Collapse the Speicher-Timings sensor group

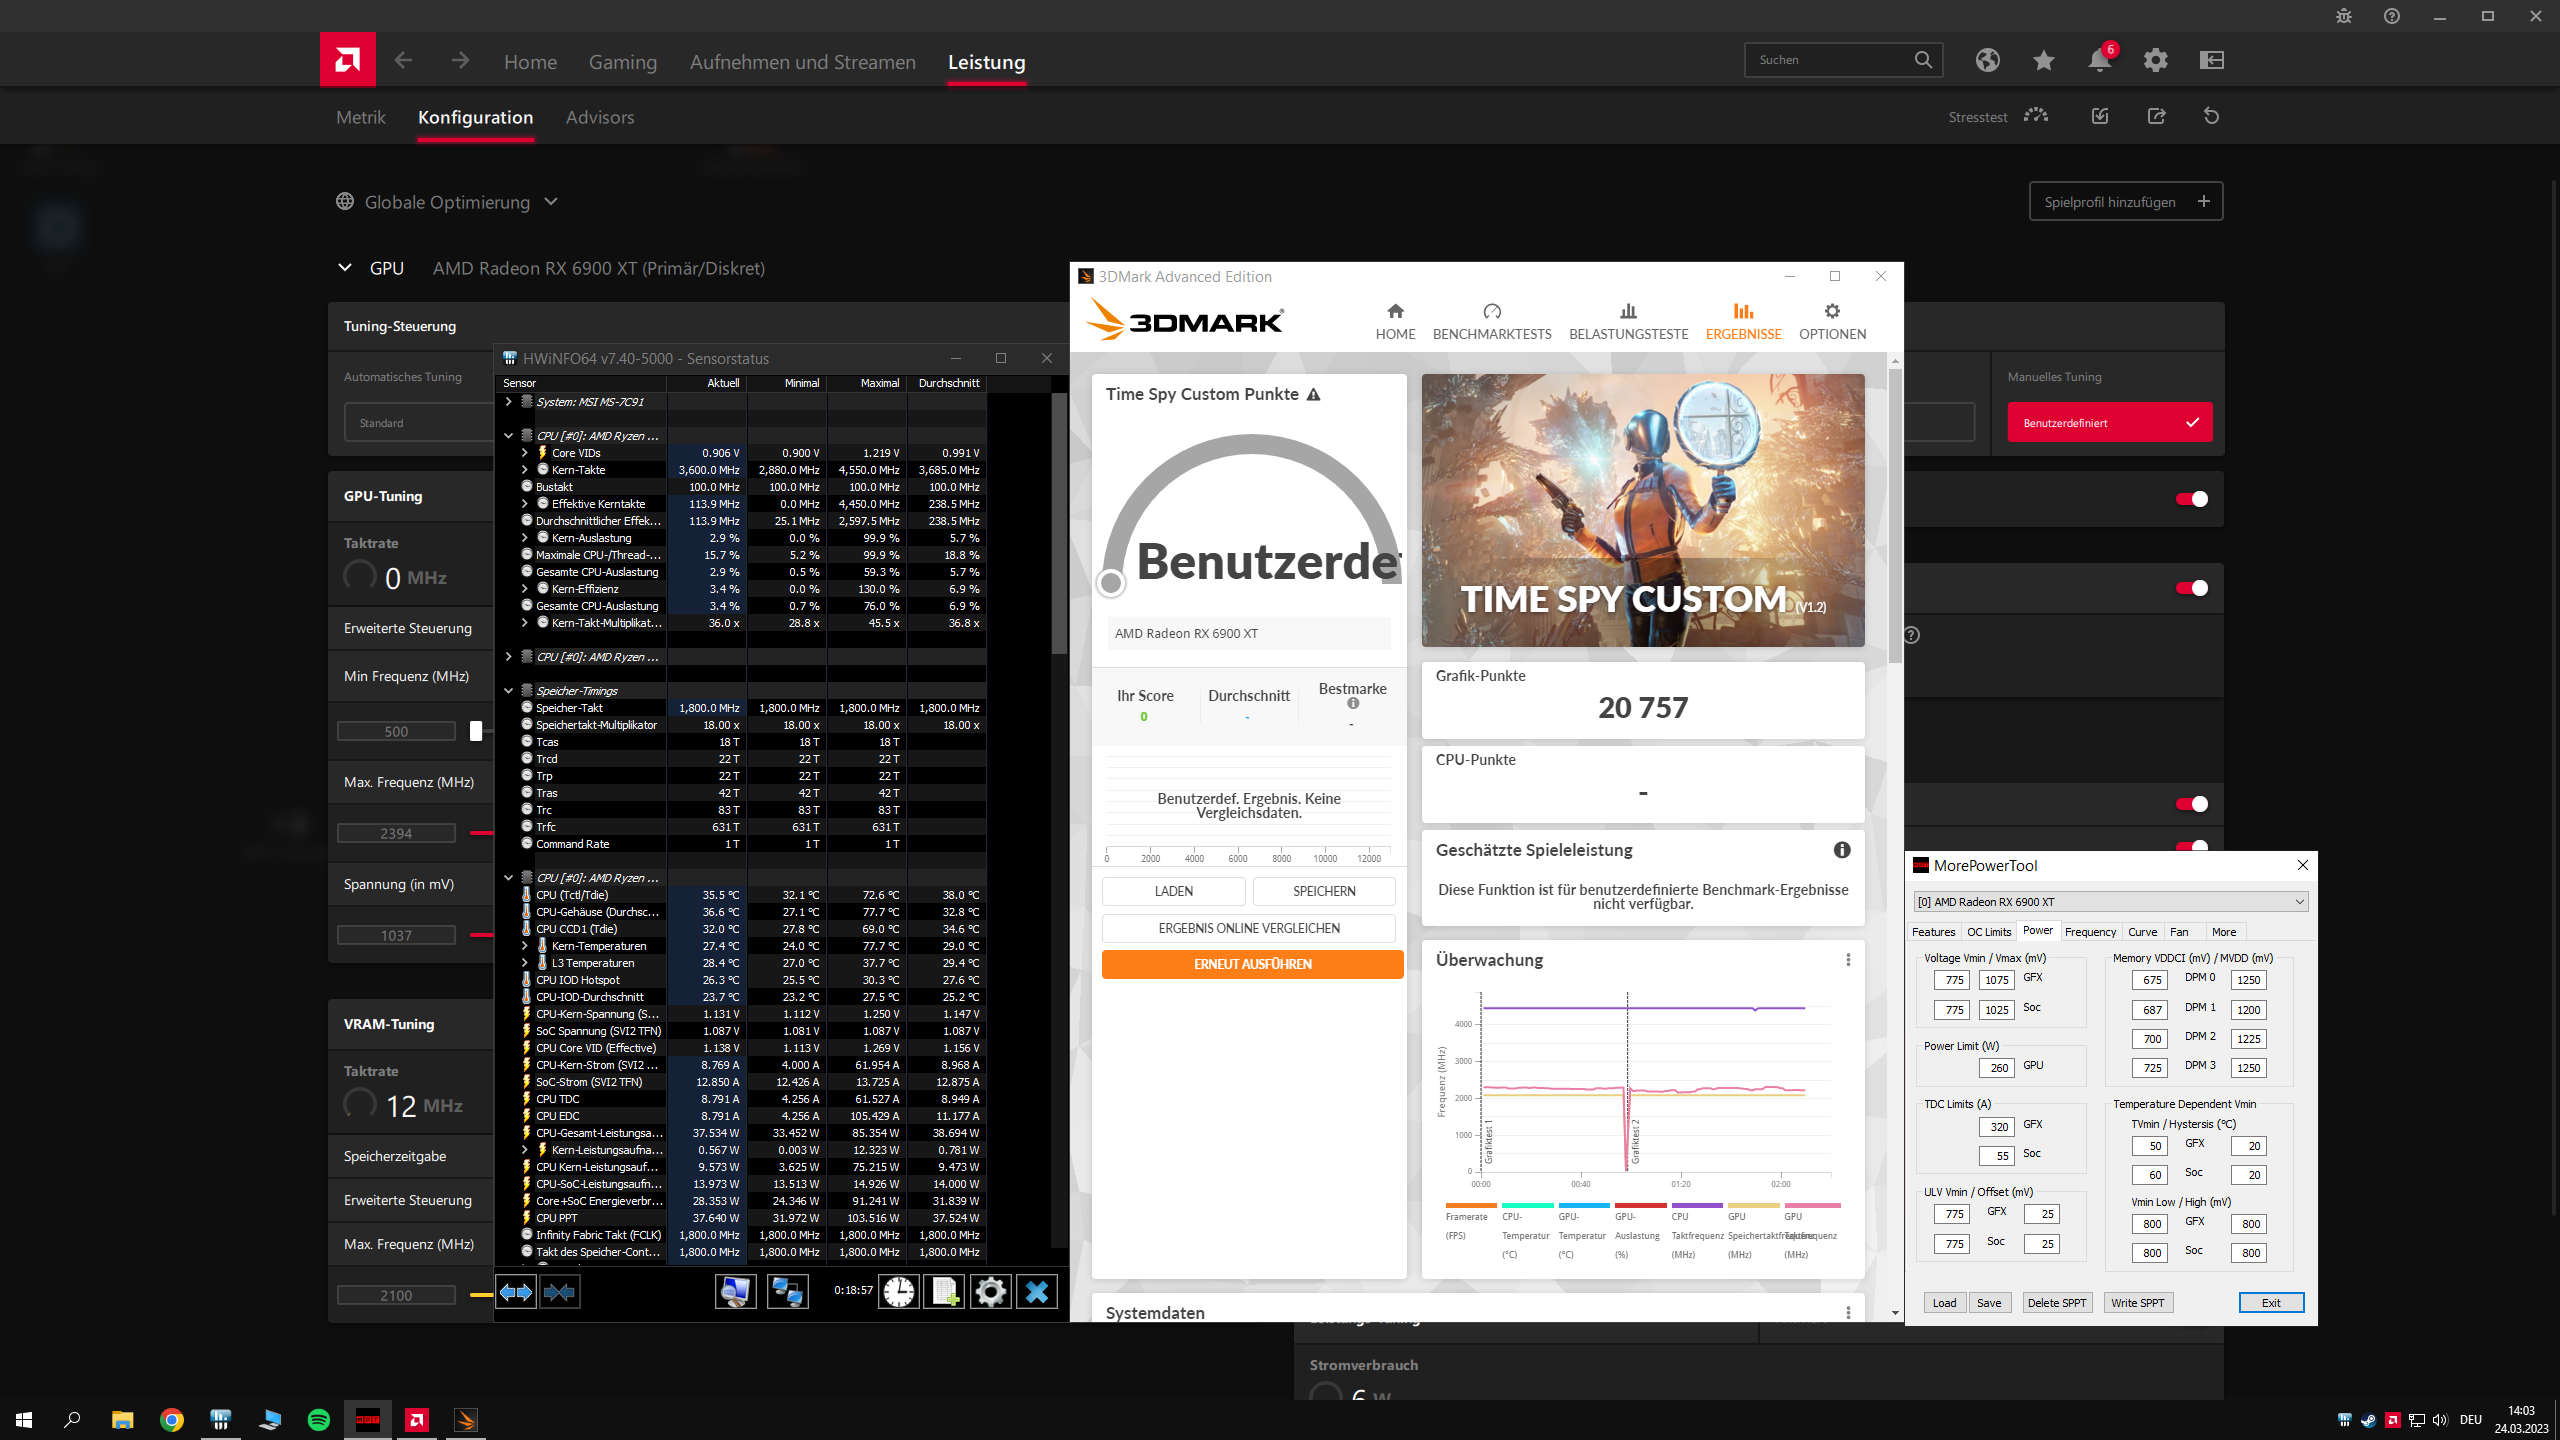point(508,691)
